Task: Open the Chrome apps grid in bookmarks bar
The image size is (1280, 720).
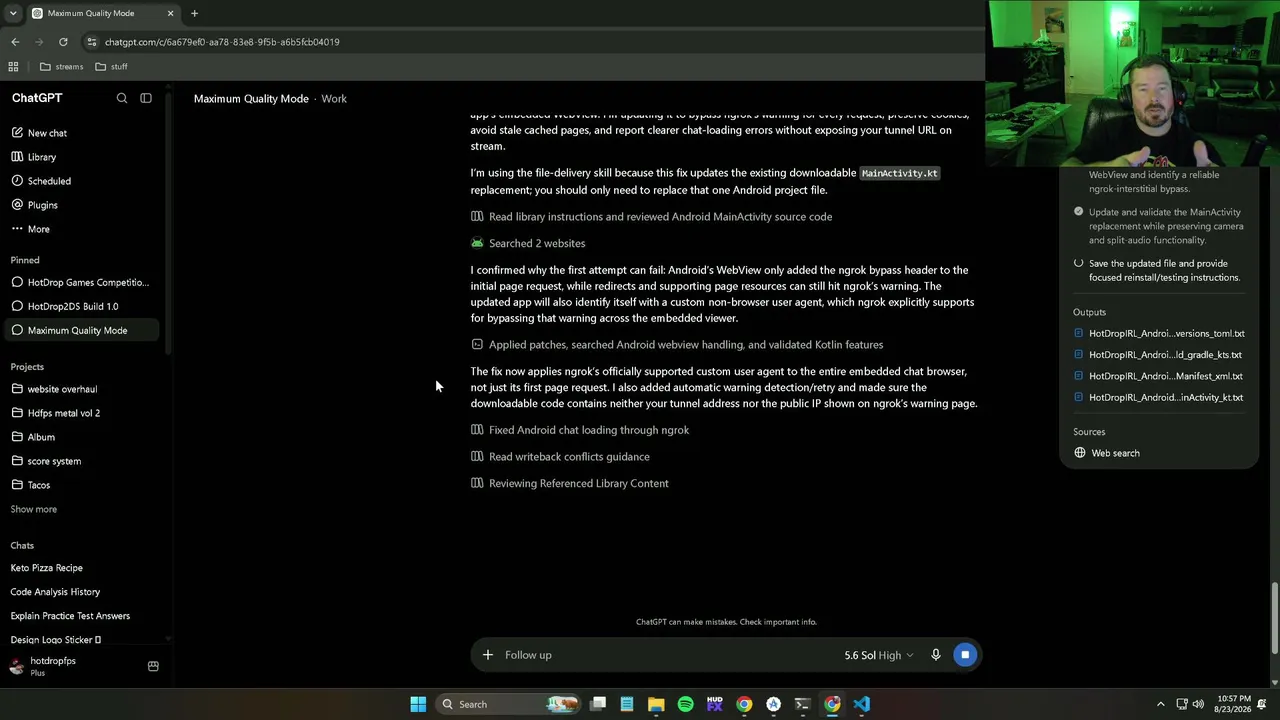Action: (x=13, y=67)
